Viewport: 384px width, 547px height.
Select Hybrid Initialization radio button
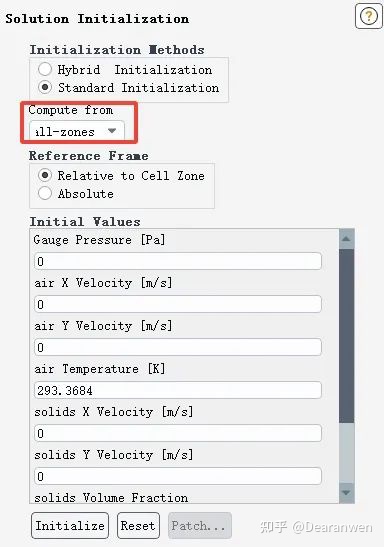click(x=45, y=69)
